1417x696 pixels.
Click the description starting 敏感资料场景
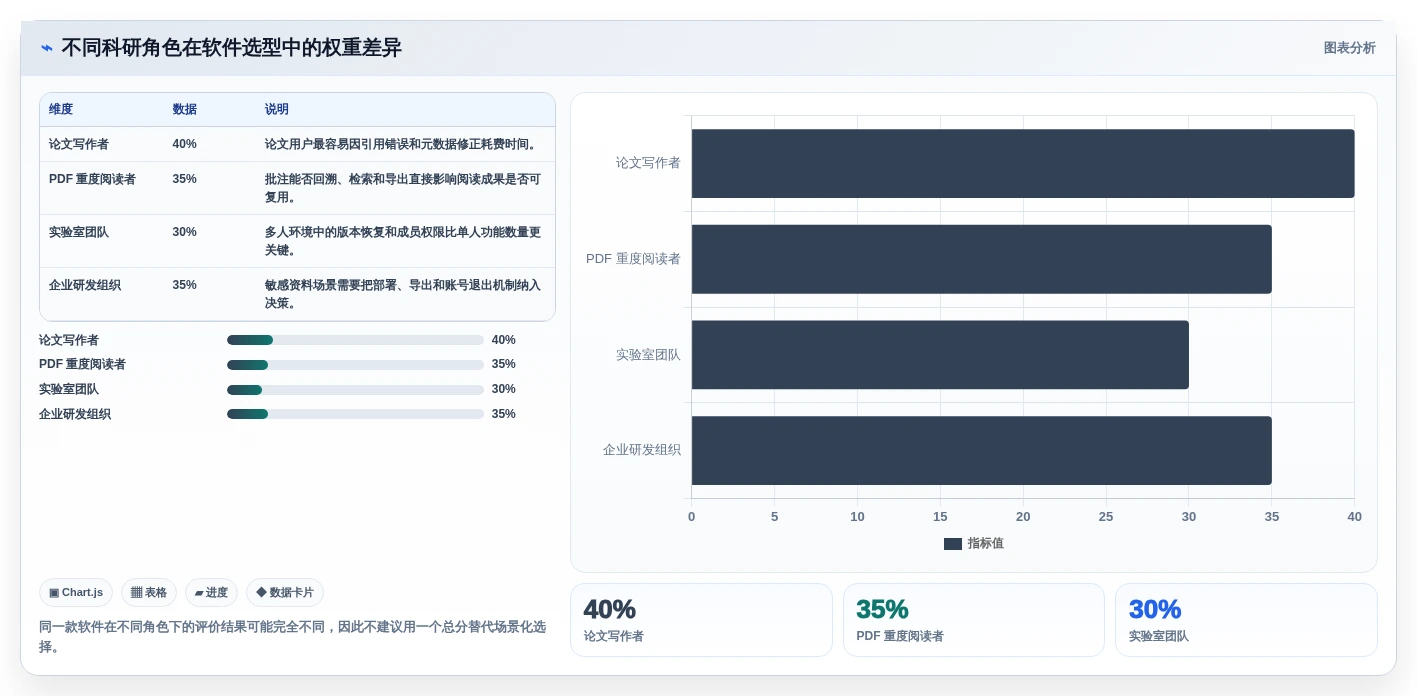[403, 294]
